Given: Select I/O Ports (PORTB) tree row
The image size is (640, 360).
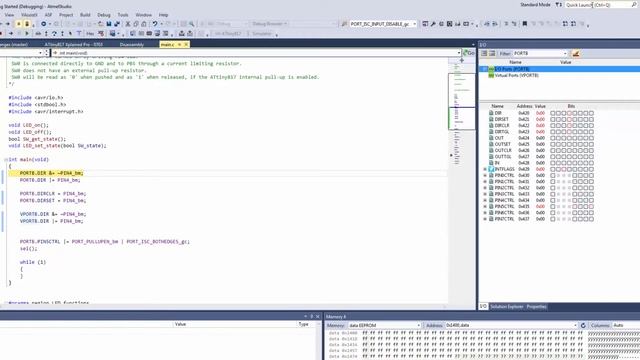Looking at the screenshot, I should (x=560, y=69).
